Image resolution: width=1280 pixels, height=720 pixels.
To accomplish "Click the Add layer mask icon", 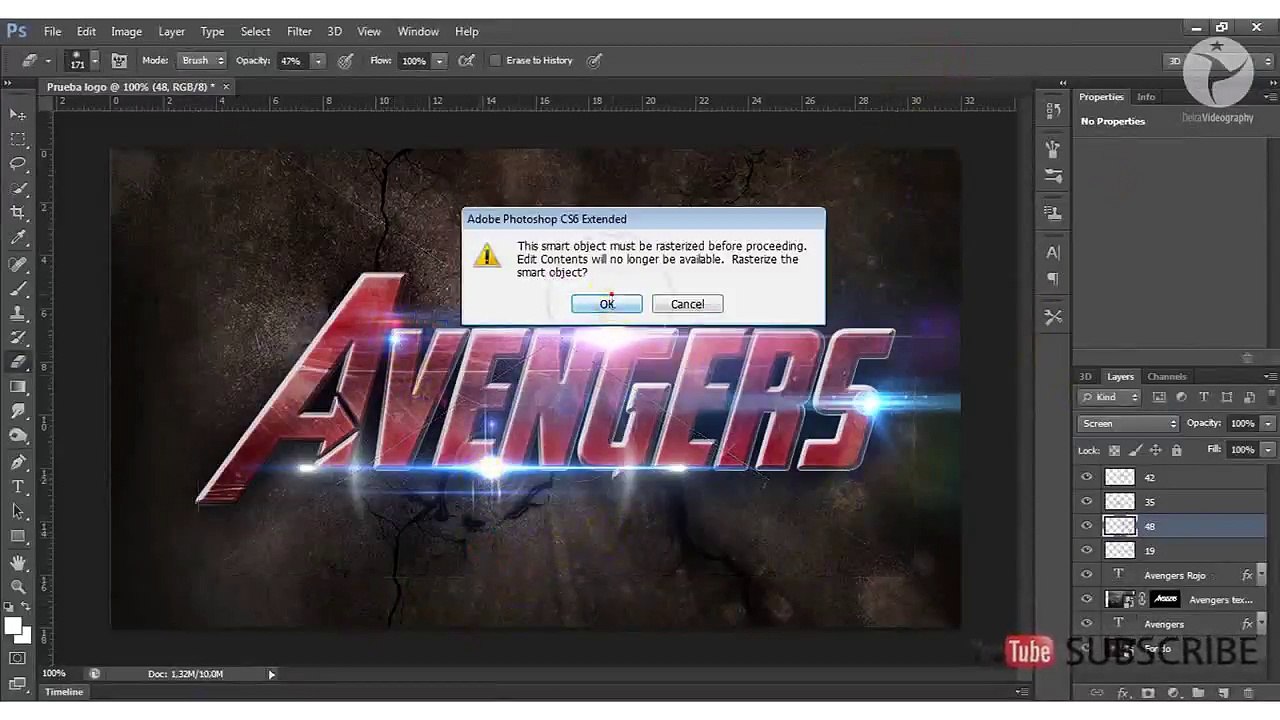I will pyautogui.click(x=1148, y=693).
